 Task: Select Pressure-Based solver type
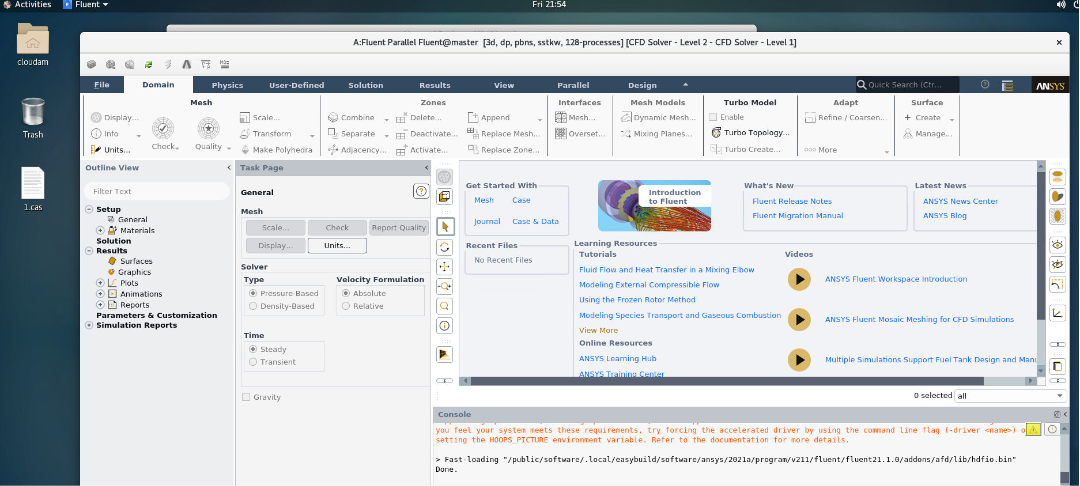point(253,293)
